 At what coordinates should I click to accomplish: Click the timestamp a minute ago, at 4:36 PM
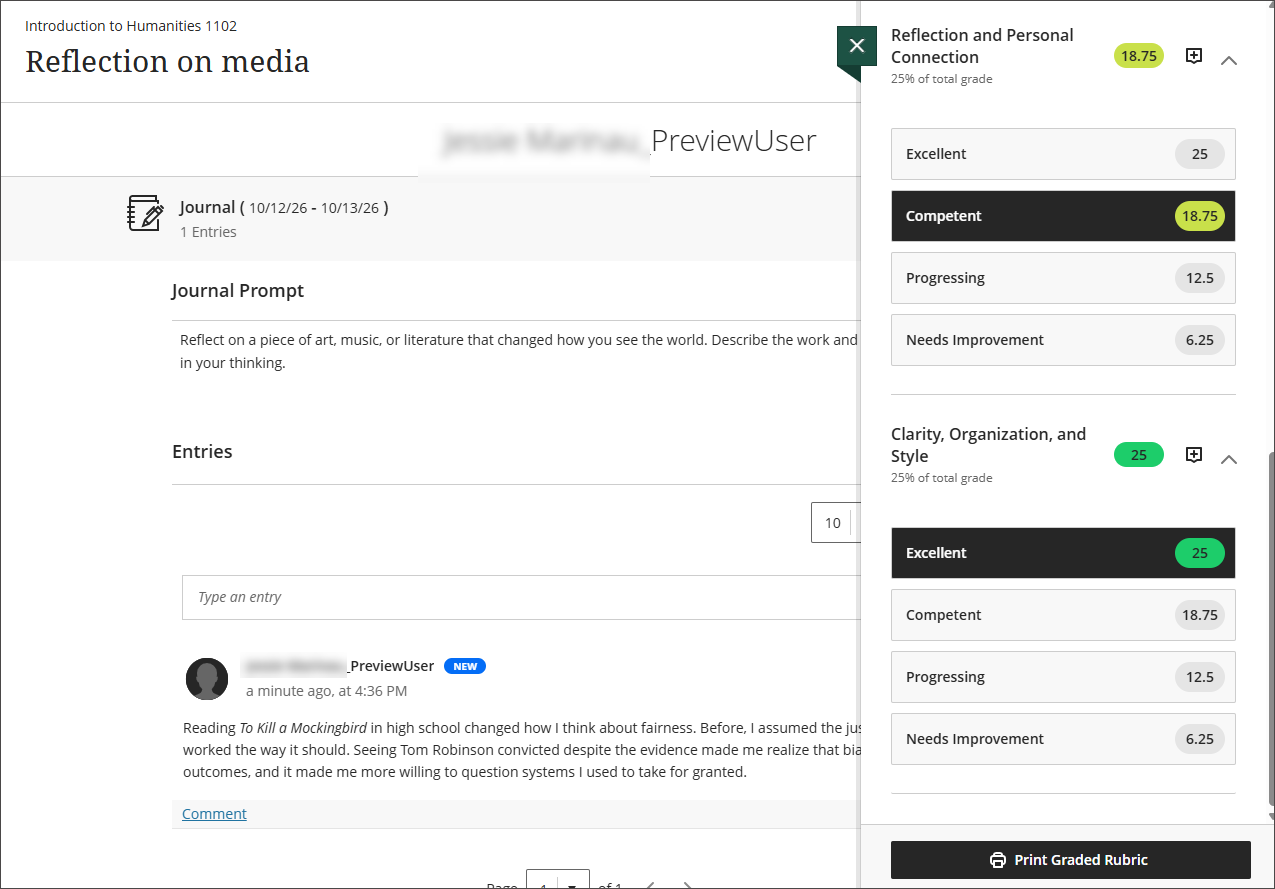click(327, 691)
